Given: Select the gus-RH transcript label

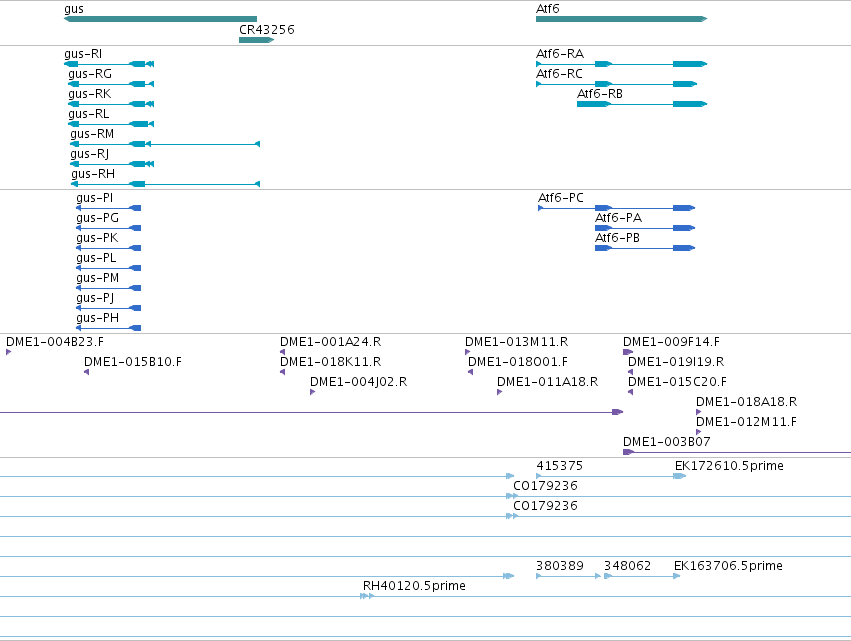Looking at the screenshot, I should pyautogui.click(x=93, y=174).
